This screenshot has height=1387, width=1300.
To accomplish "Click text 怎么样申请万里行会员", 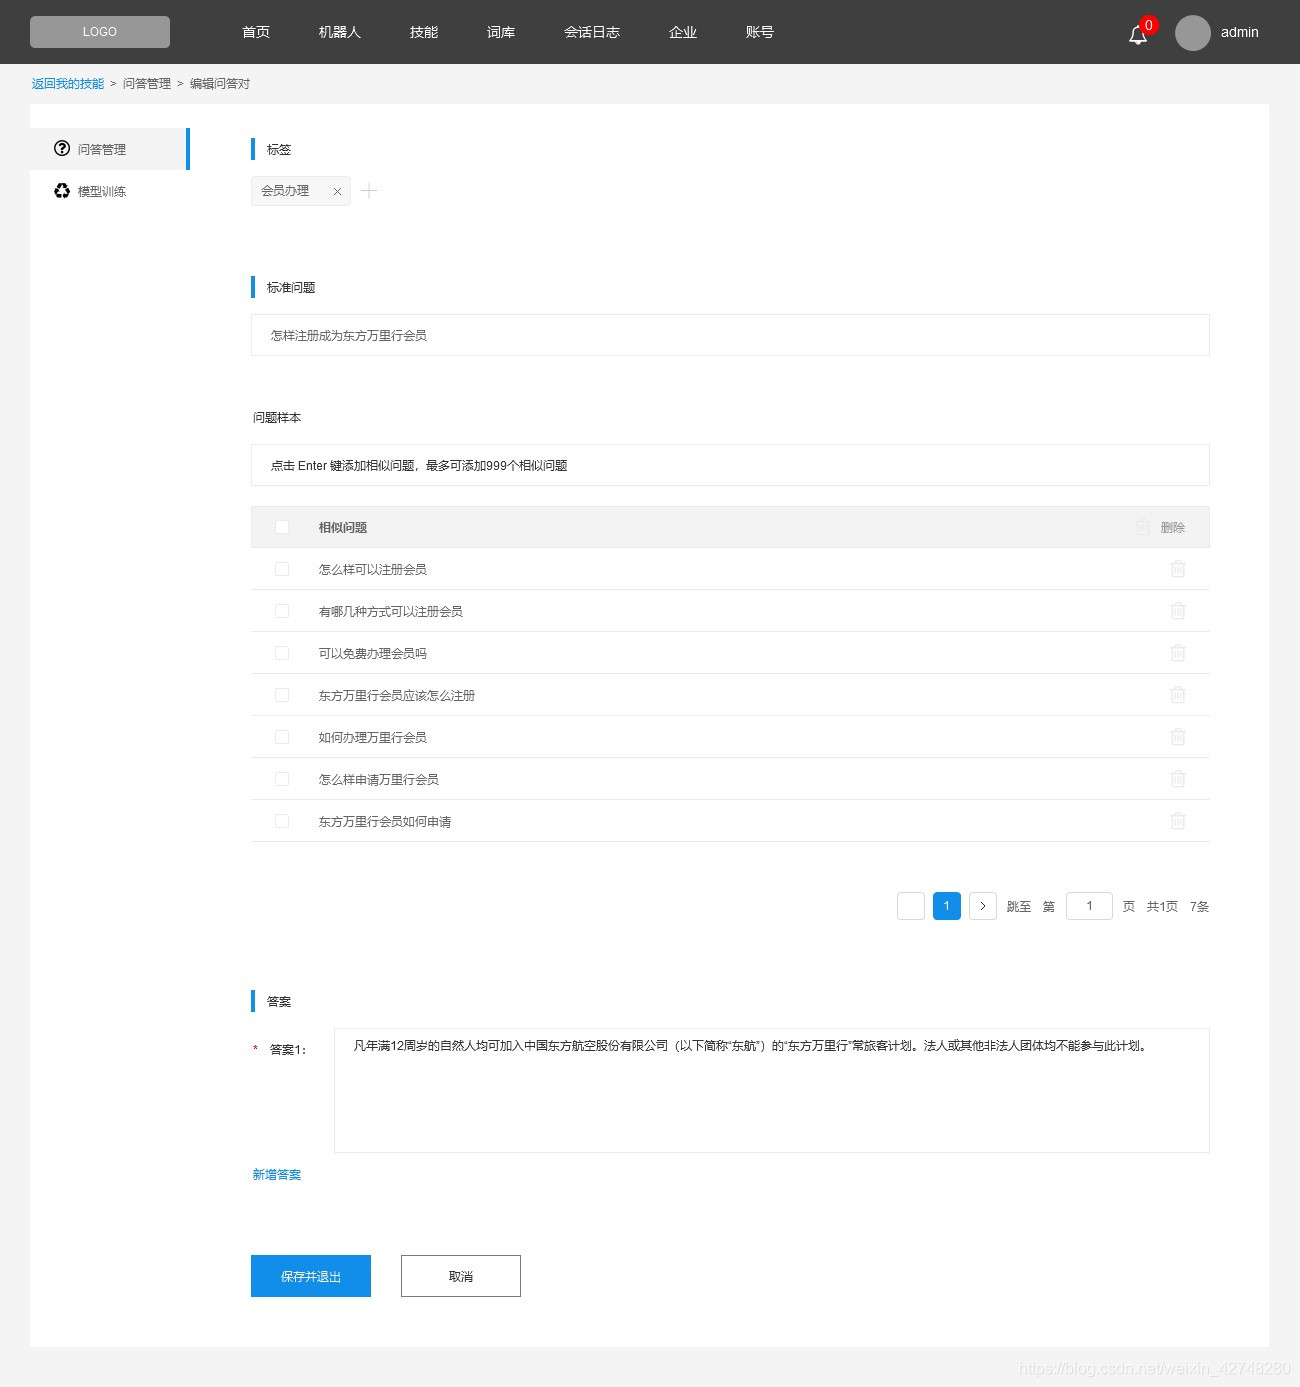I will point(379,779).
